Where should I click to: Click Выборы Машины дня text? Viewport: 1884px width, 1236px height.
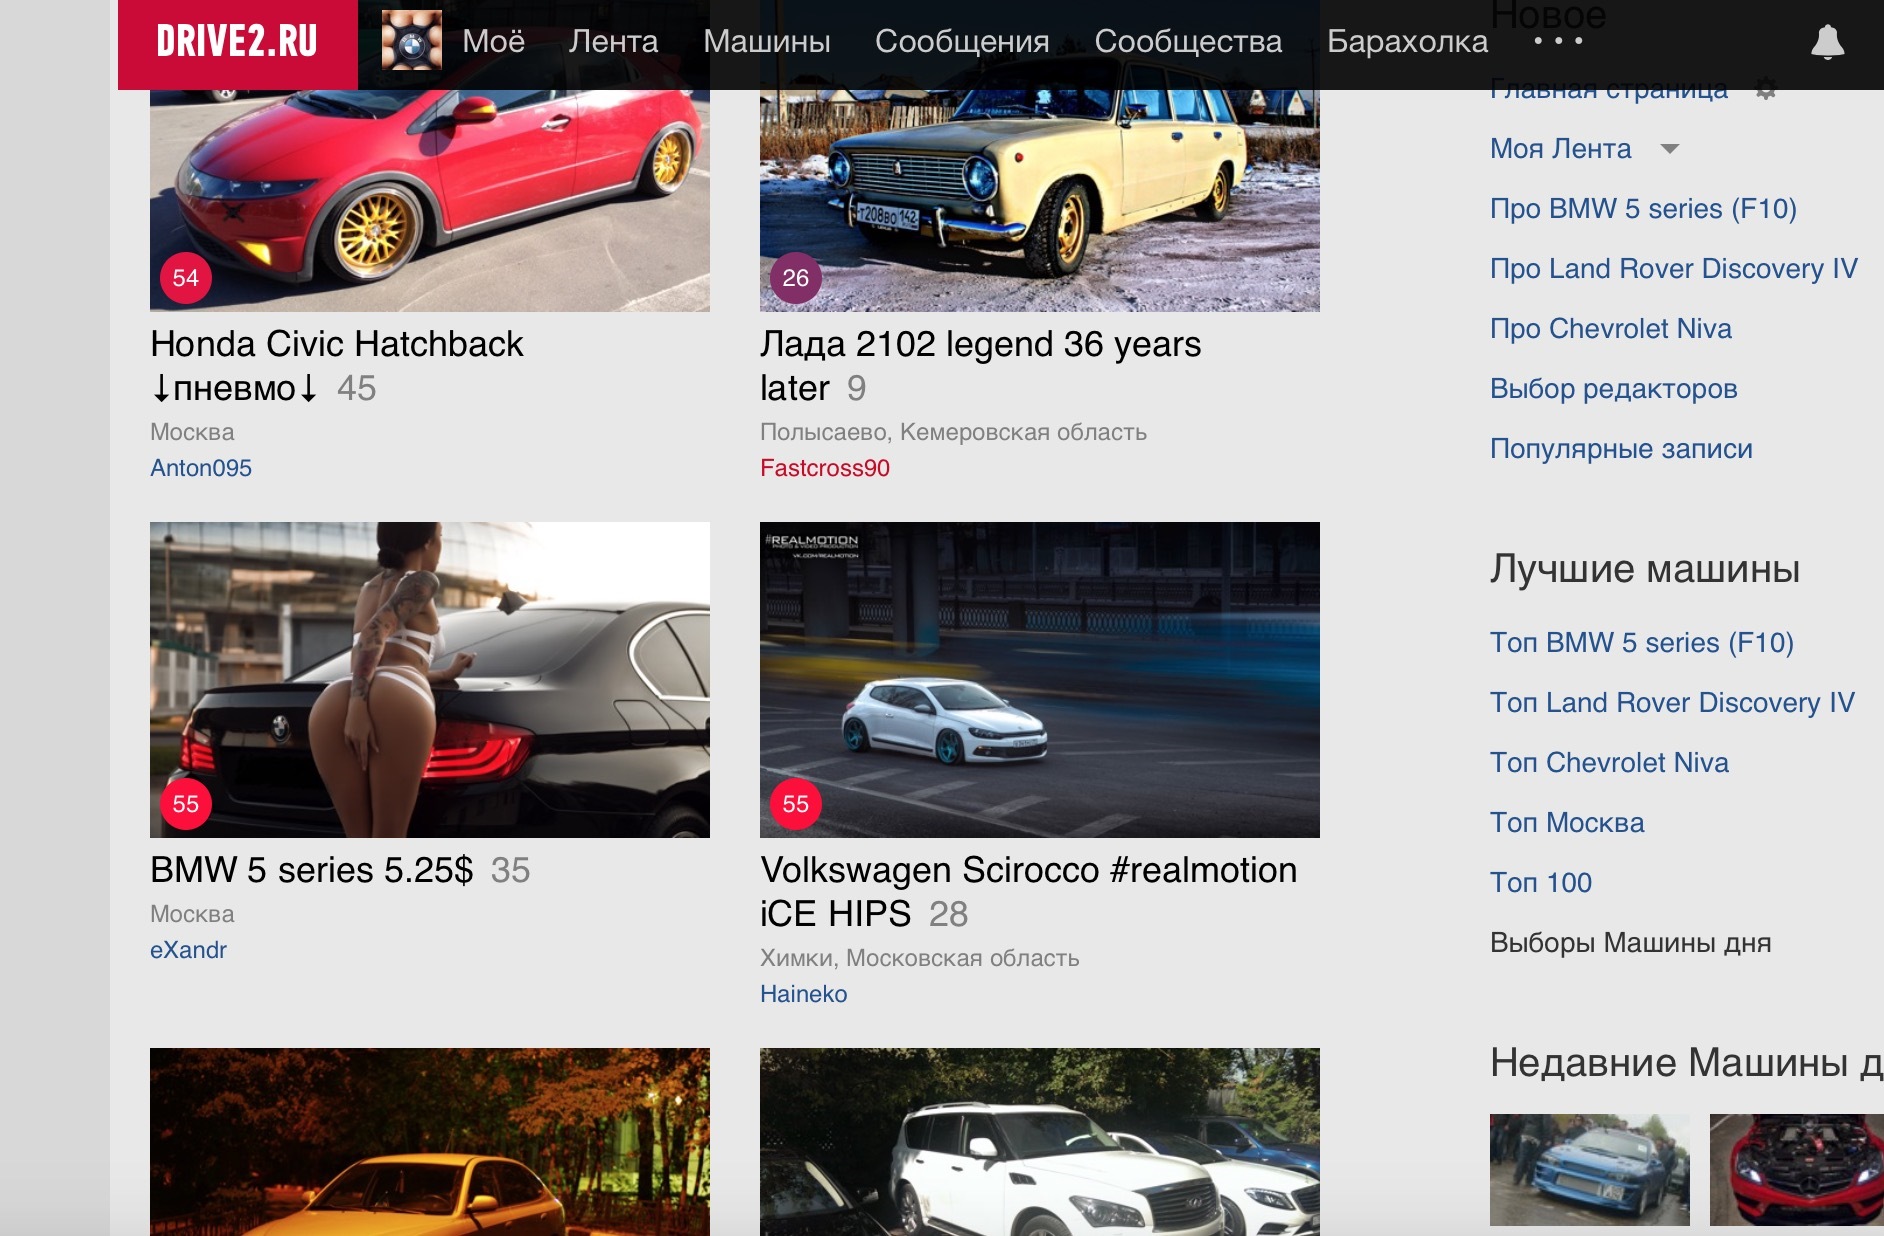1630,943
